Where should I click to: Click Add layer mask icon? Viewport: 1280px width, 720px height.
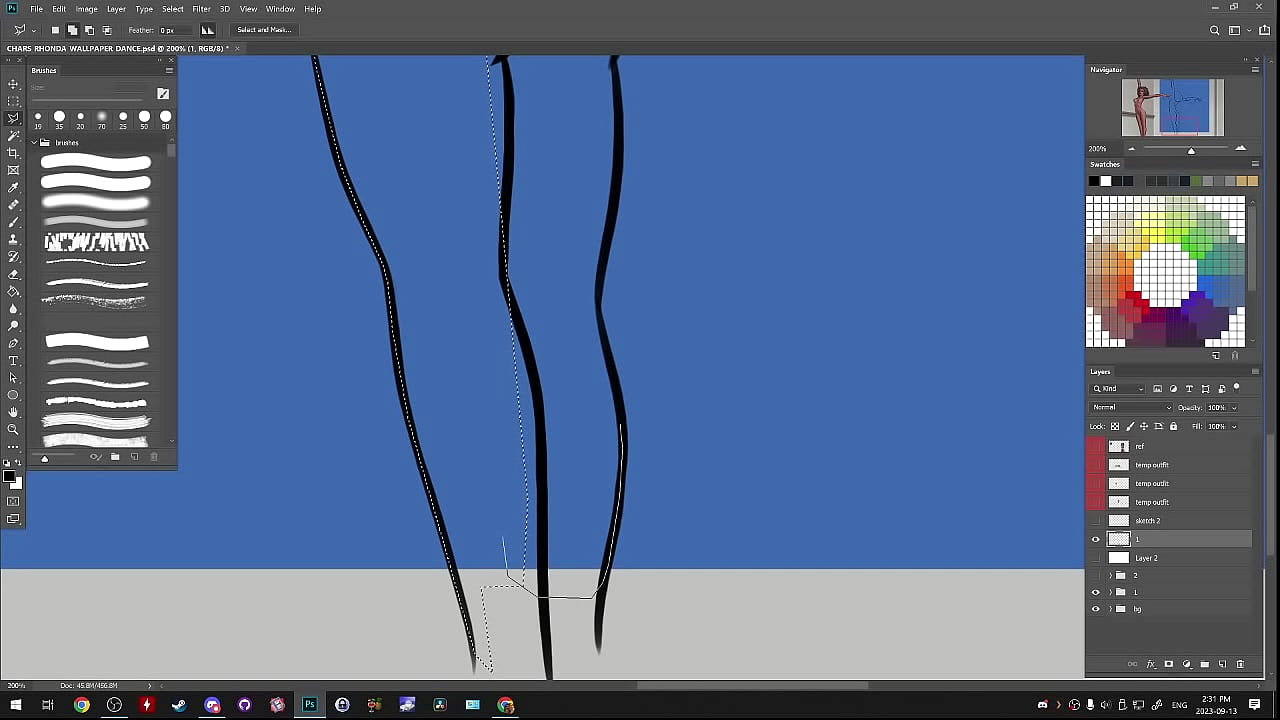(x=1168, y=664)
